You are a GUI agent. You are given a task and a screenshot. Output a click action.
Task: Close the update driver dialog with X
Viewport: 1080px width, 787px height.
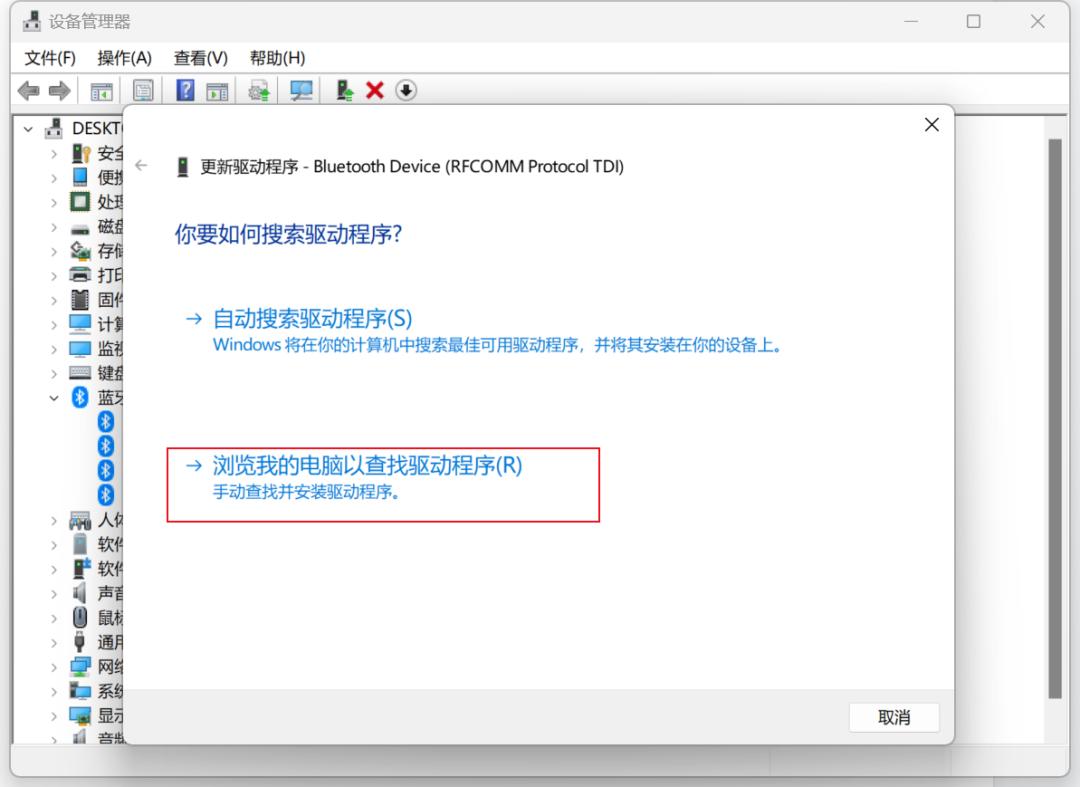(x=931, y=125)
